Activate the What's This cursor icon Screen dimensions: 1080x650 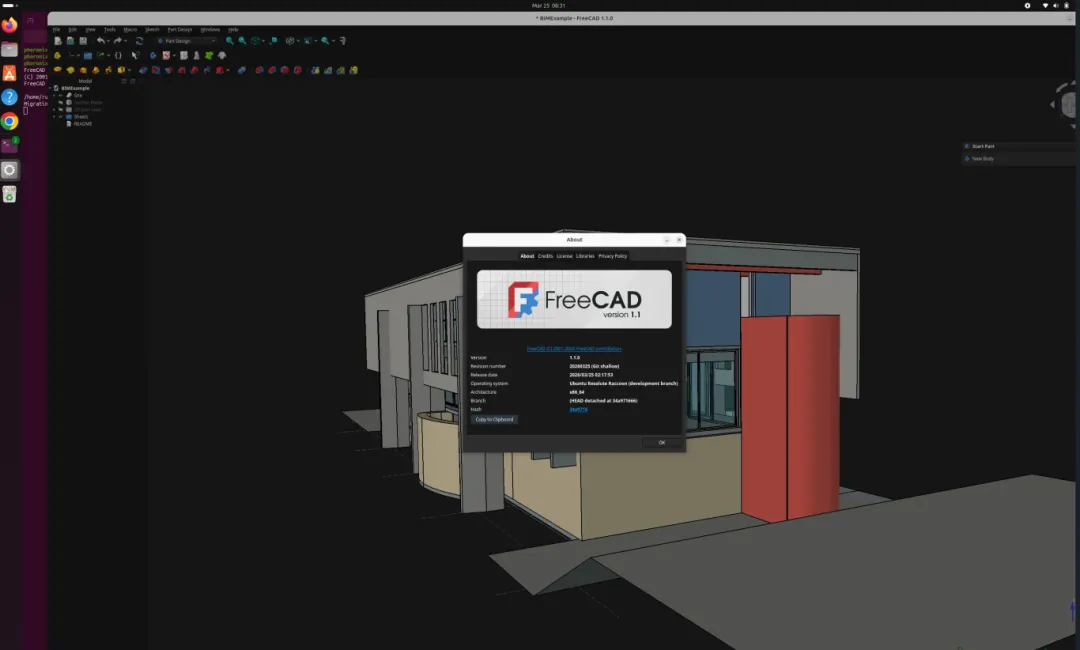(x=136, y=55)
